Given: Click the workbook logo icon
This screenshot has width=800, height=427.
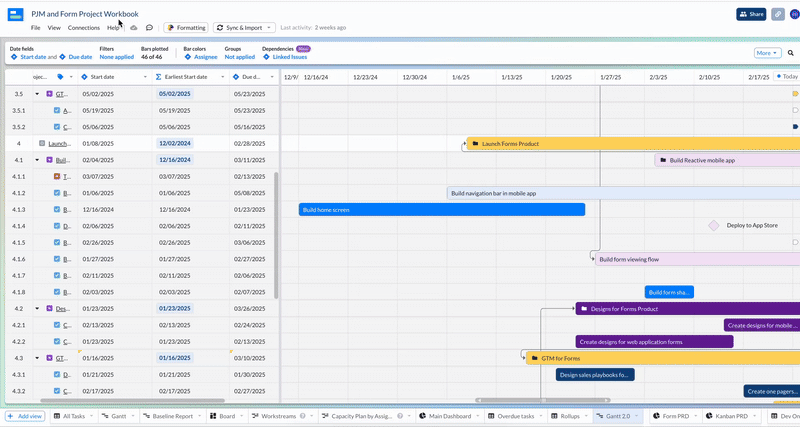Looking at the screenshot, I should click(15, 15).
